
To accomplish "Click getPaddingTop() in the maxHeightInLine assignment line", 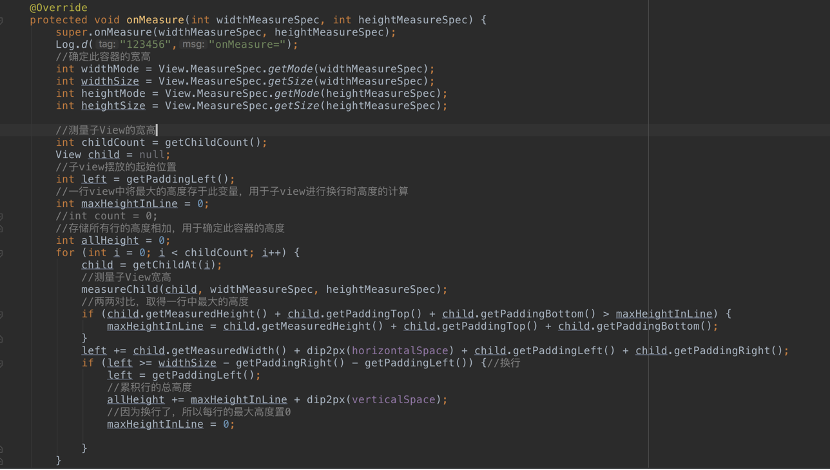I will pos(490,326).
